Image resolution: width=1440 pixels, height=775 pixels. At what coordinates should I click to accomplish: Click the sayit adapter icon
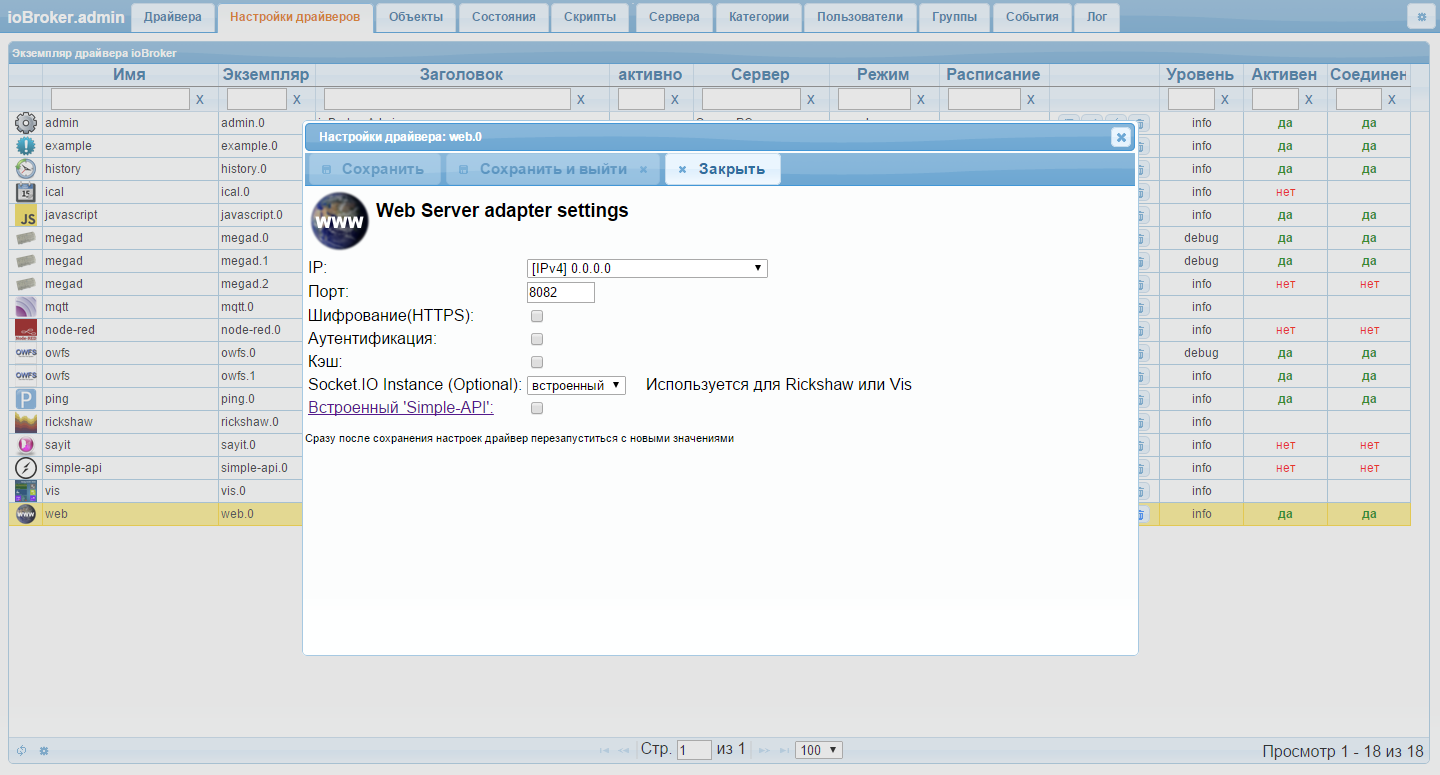point(26,445)
